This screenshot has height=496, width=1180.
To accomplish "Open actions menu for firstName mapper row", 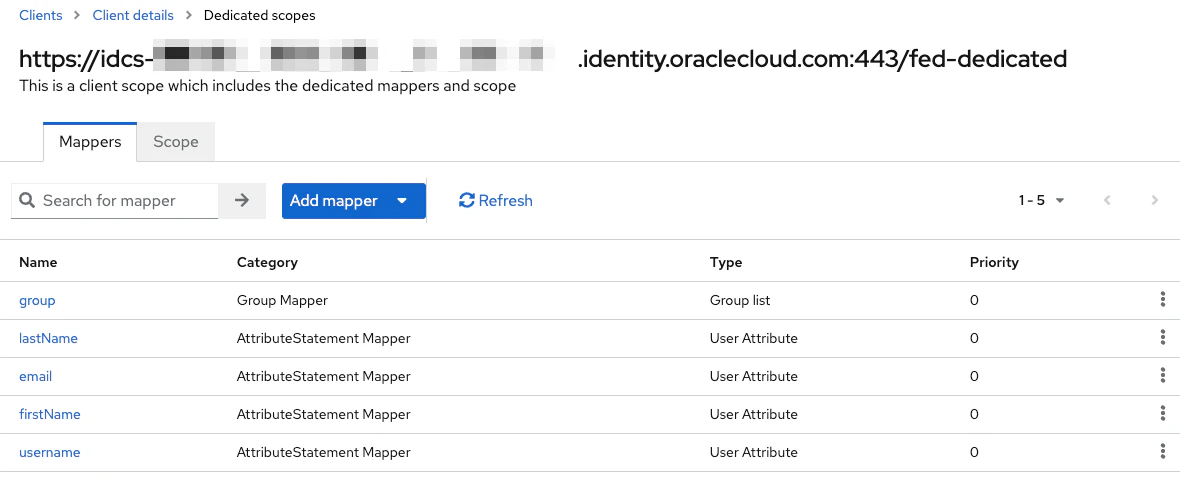I will [1163, 413].
